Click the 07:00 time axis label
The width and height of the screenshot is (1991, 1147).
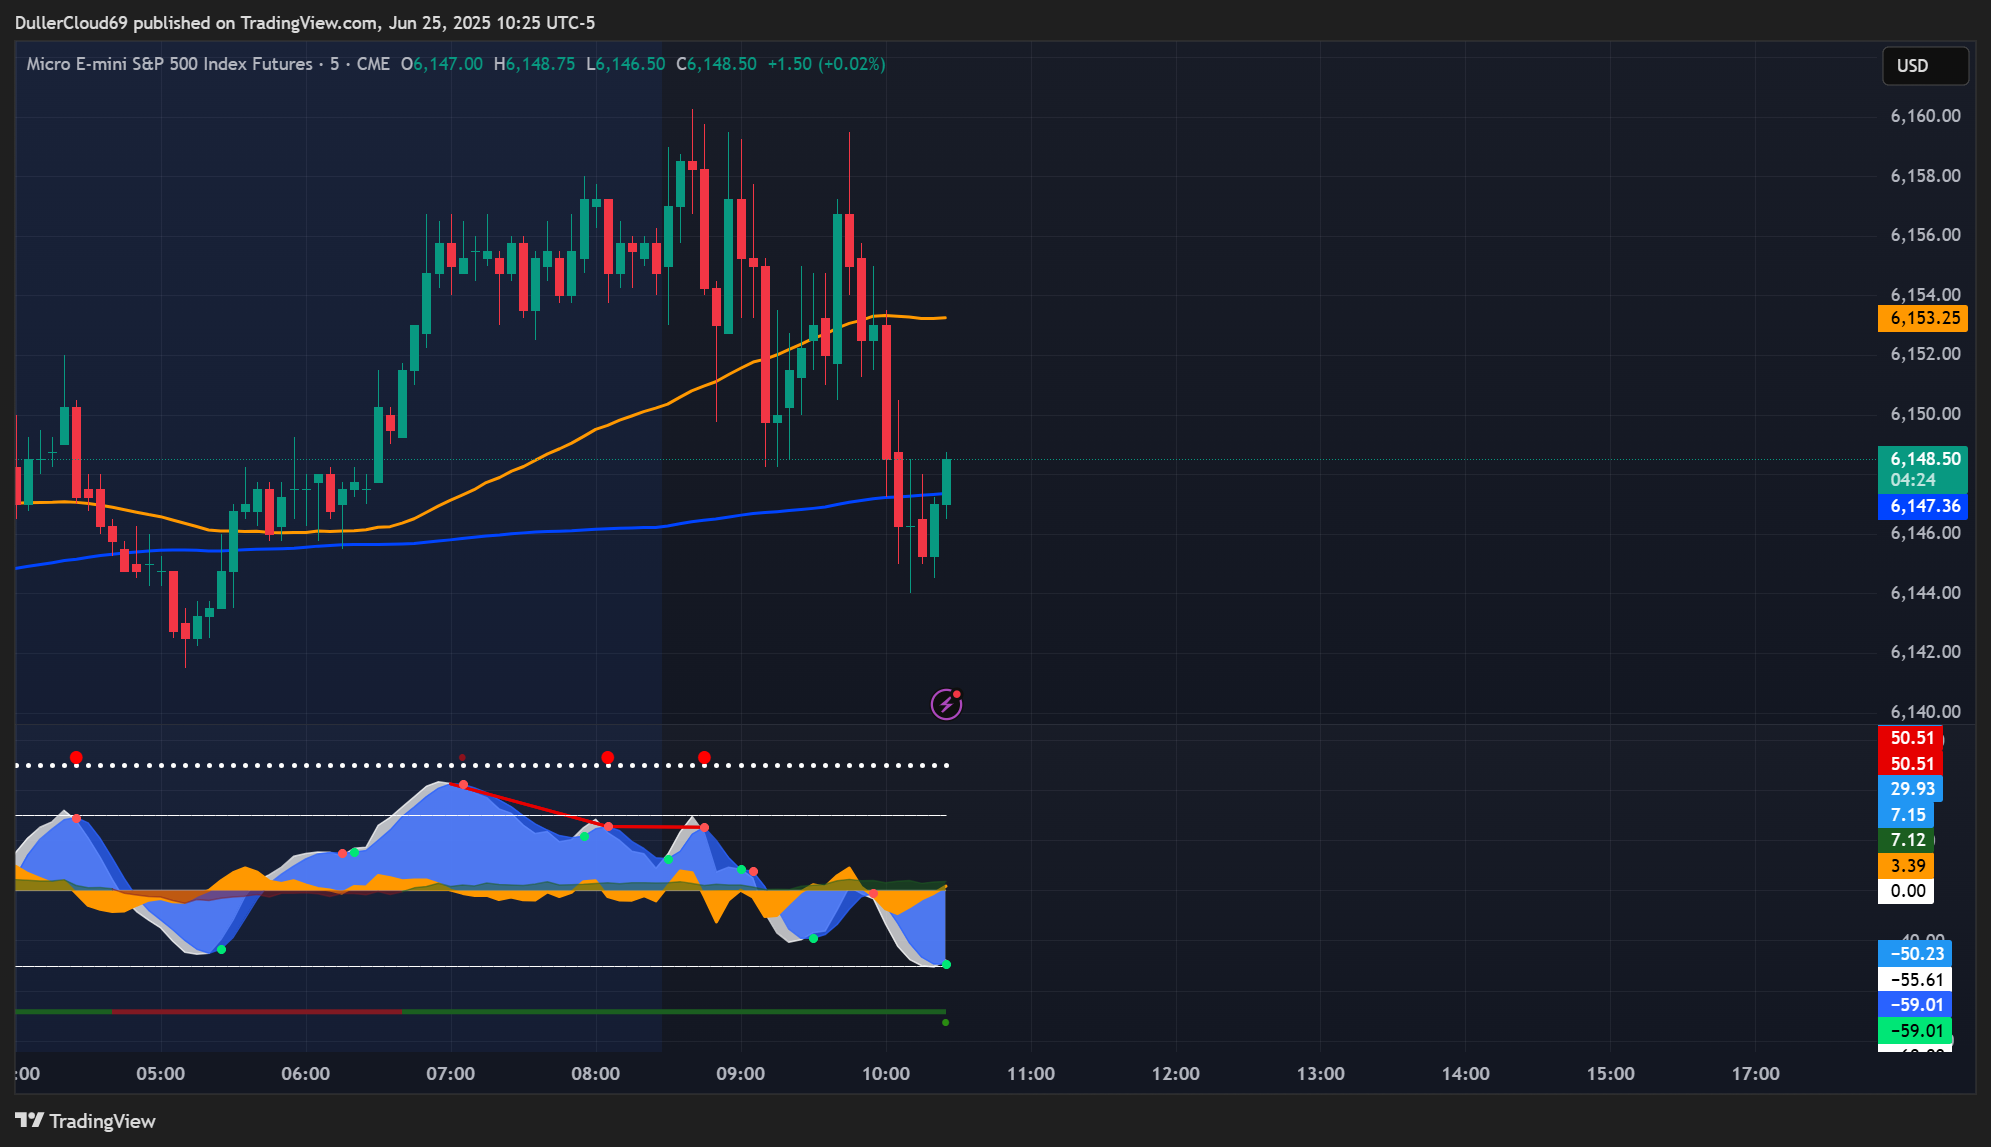click(450, 1074)
